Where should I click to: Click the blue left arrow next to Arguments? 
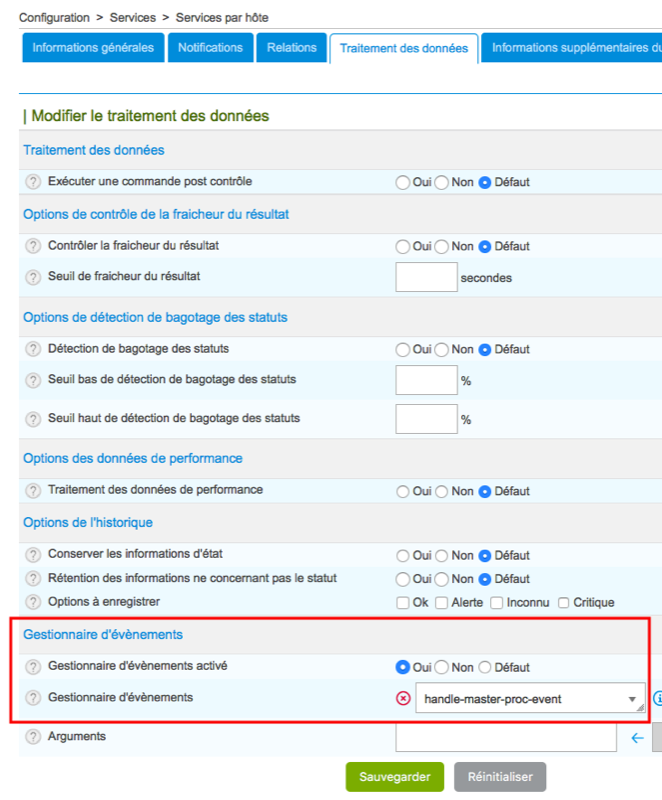point(637,738)
